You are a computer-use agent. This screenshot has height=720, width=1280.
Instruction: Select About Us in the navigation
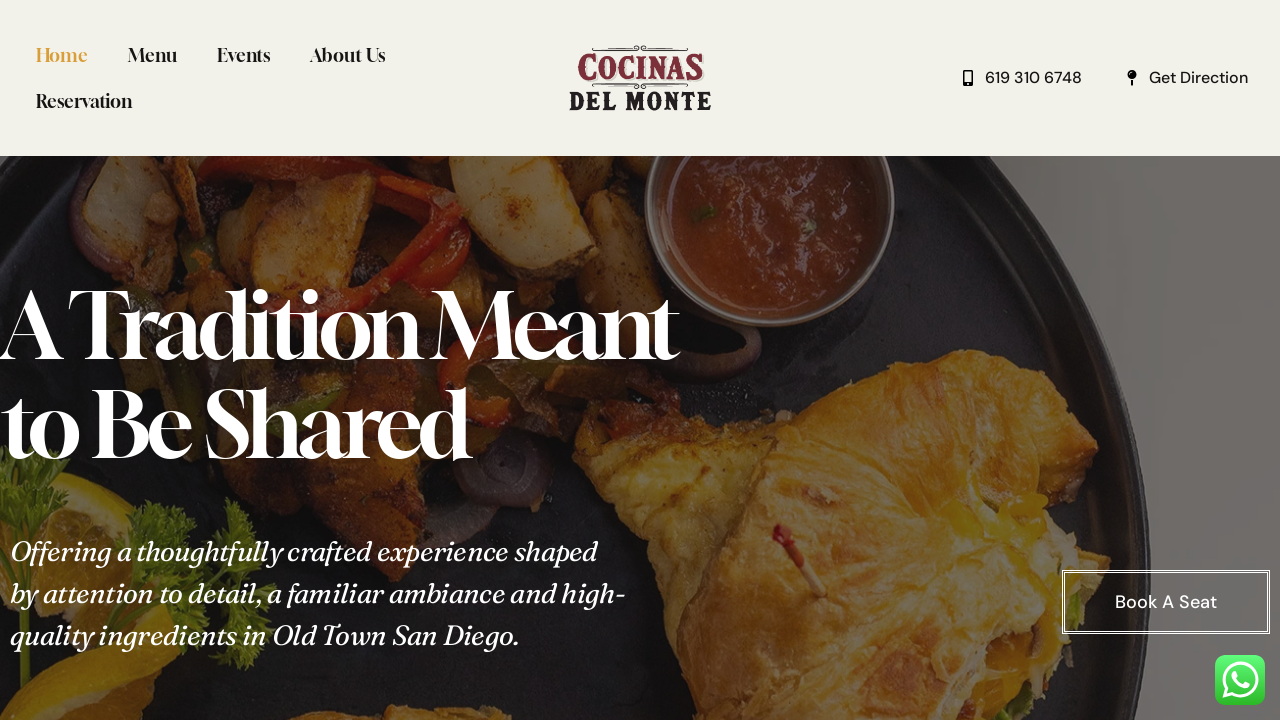[347, 55]
